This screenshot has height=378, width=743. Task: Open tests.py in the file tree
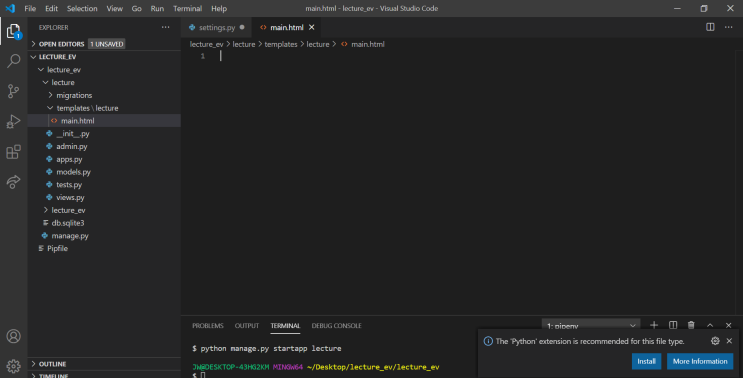point(104,185)
